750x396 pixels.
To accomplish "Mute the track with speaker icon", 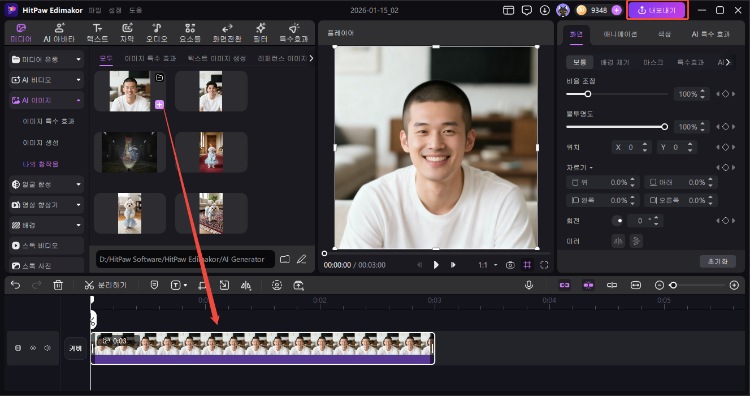I will pos(47,348).
